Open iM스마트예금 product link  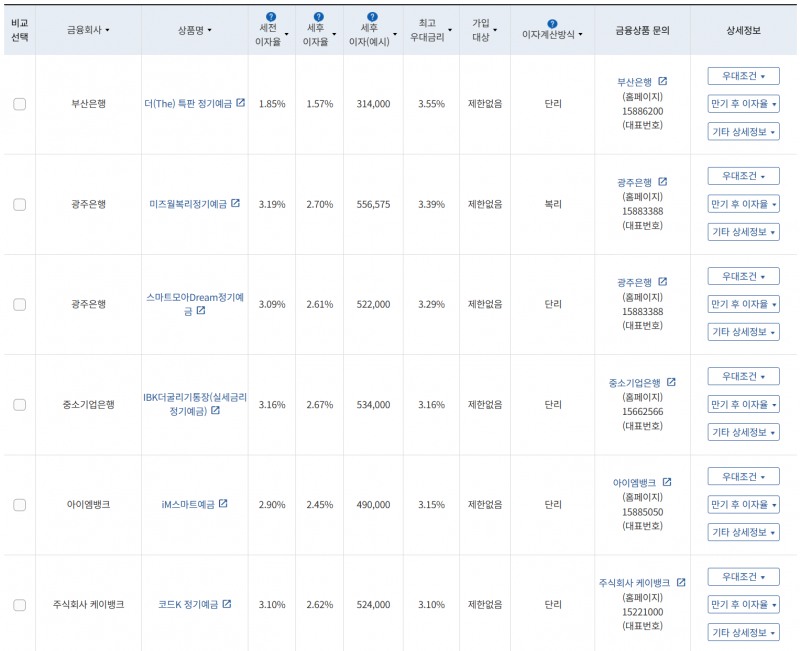click(x=188, y=505)
